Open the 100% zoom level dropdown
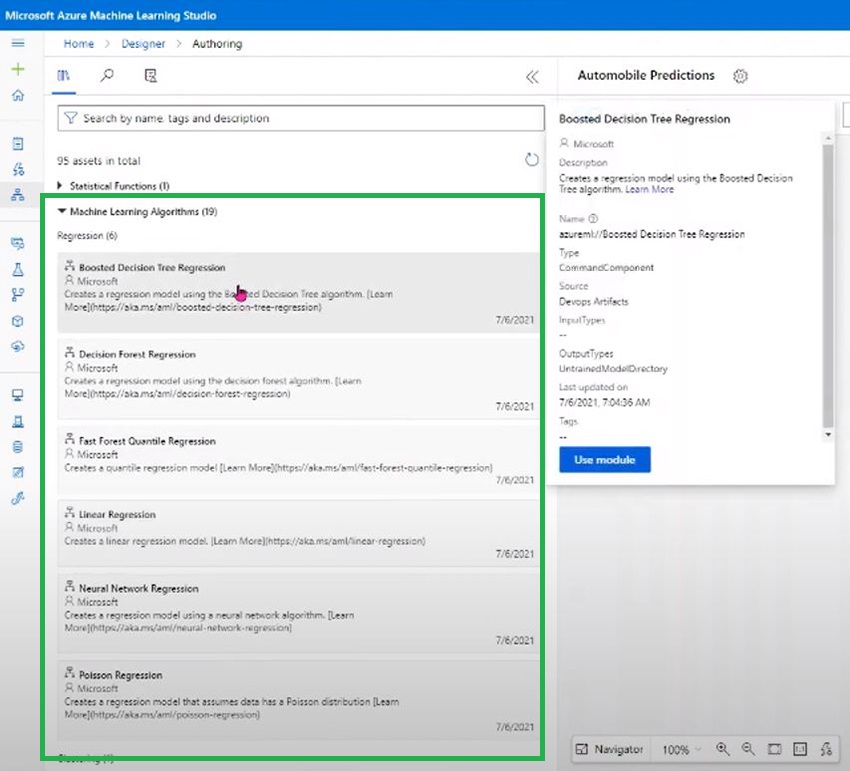850x771 pixels. pyautogui.click(x=681, y=750)
